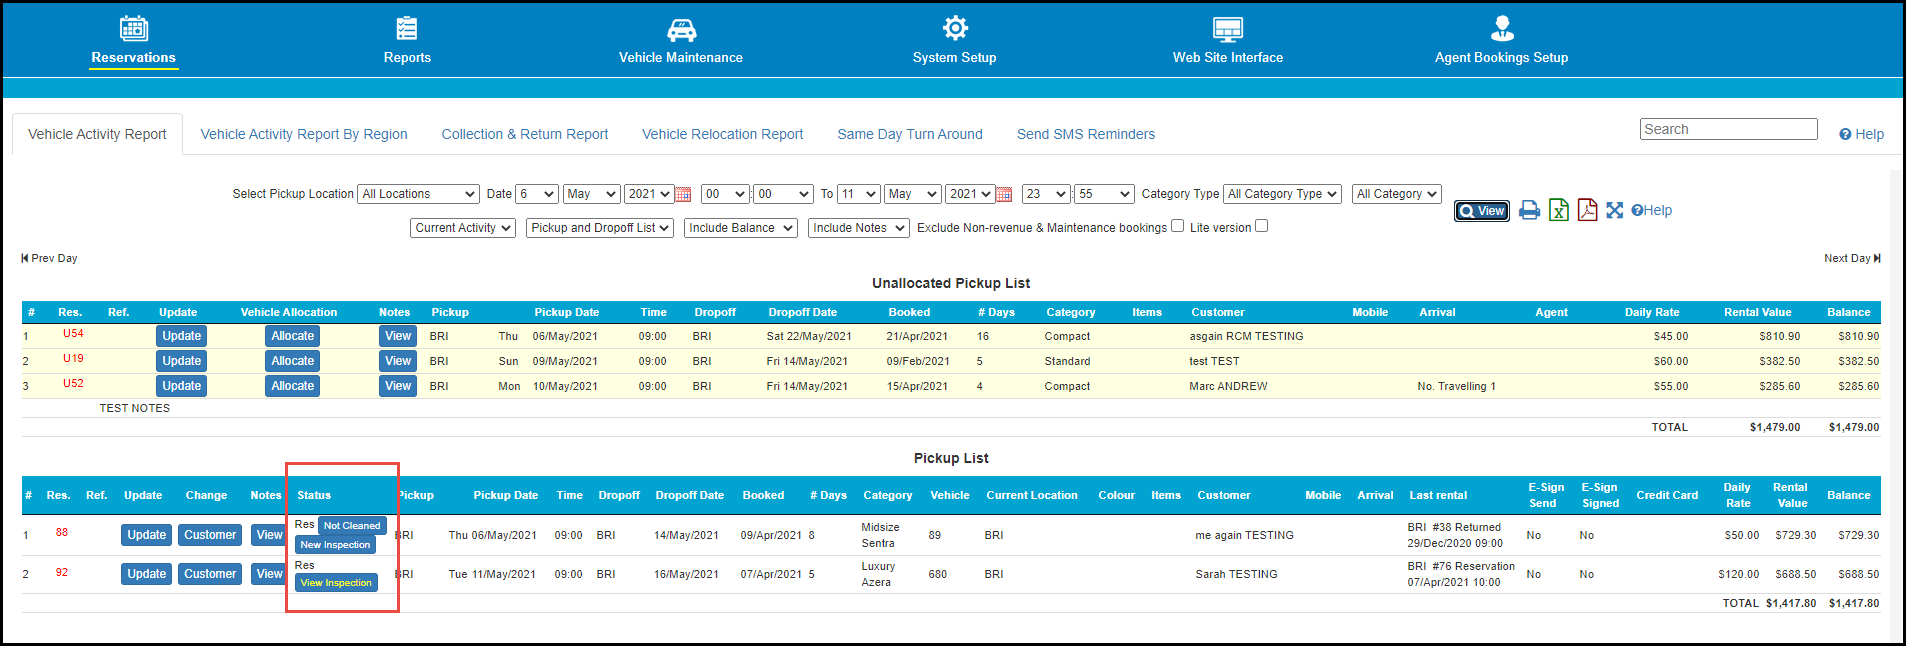The image size is (1906, 646).
Task: Open the start month dropdown
Action: pos(591,194)
